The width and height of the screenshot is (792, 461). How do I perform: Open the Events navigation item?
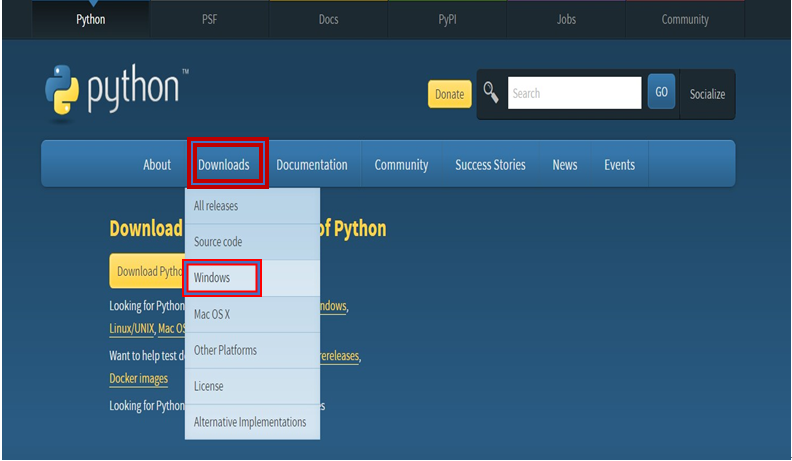coord(619,165)
